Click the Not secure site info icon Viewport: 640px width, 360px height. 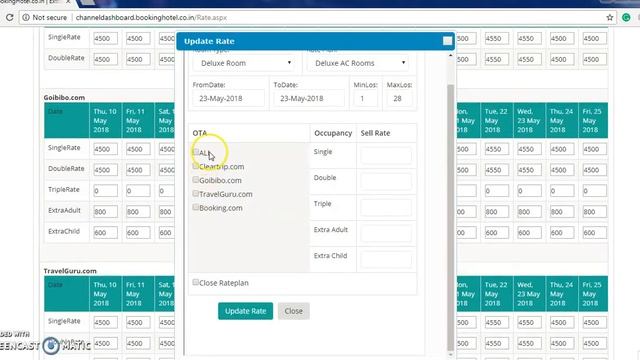coord(26,18)
